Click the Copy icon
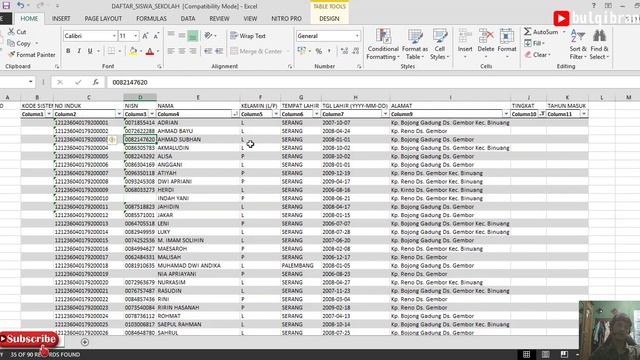This screenshot has width=640, height=360. 11,43
